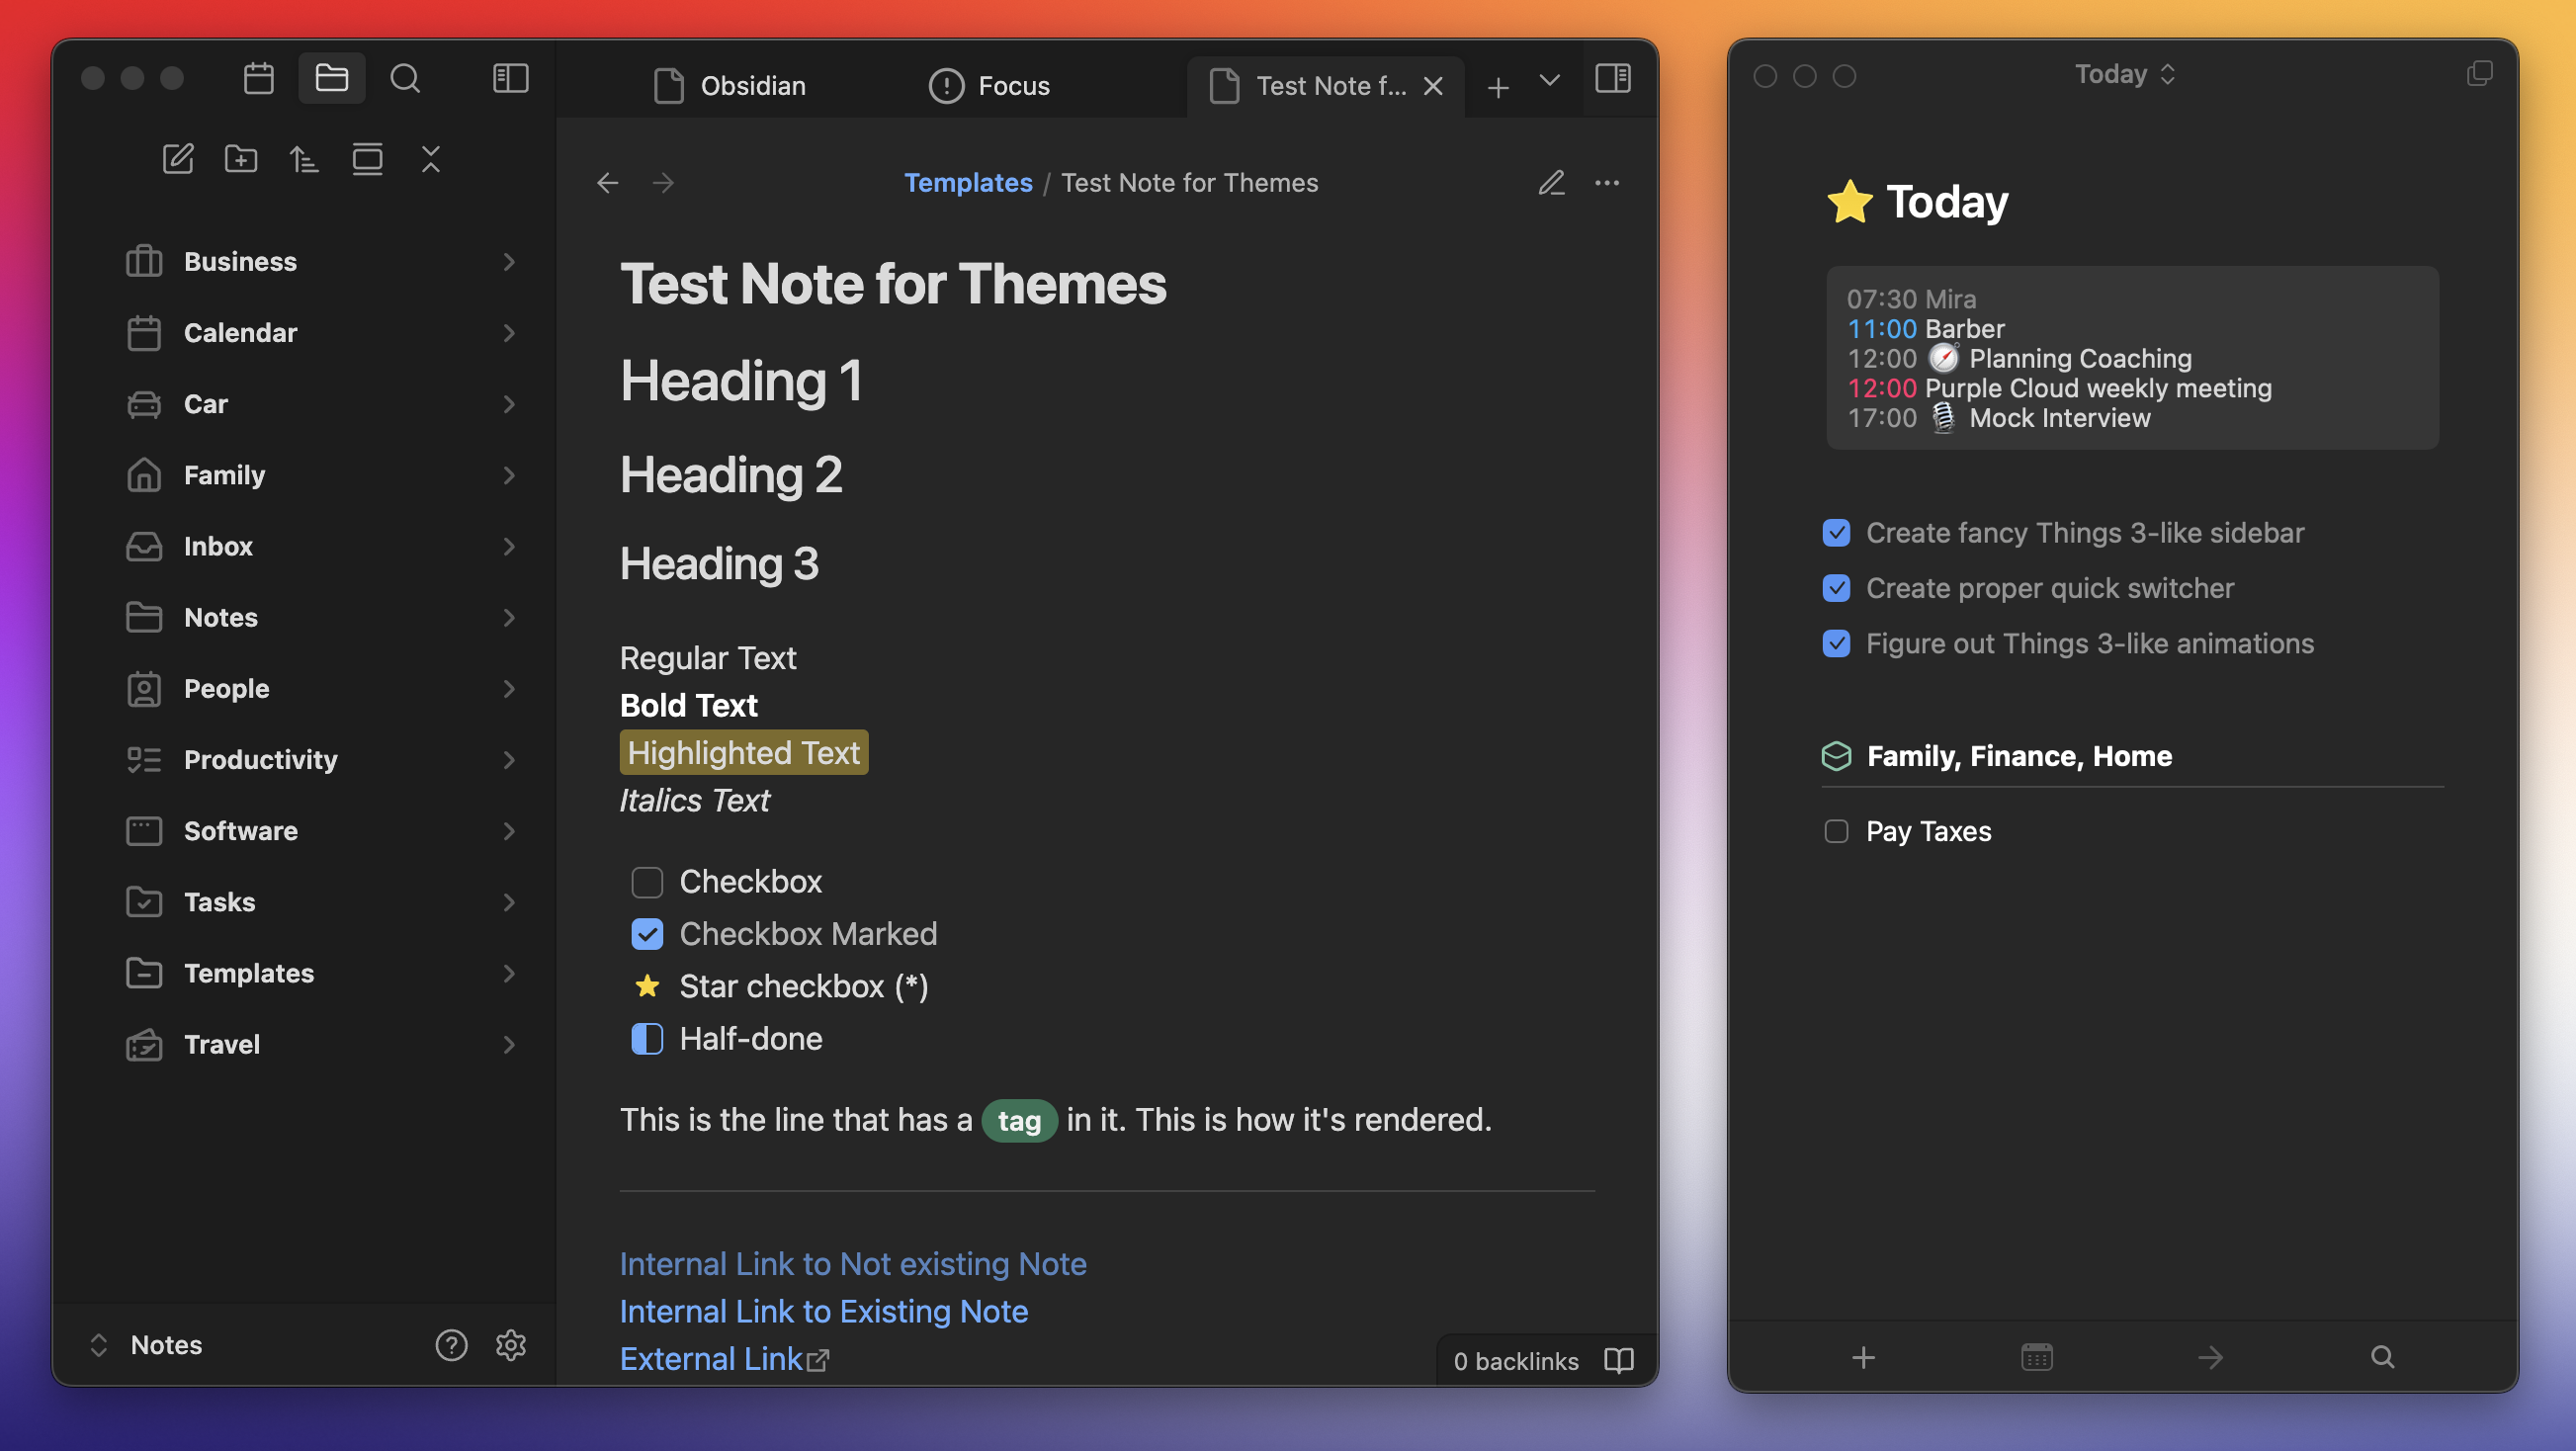Image resolution: width=2576 pixels, height=1451 pixels.
Task: Expand the Calendar folder chevron
Action: (508, 333)
